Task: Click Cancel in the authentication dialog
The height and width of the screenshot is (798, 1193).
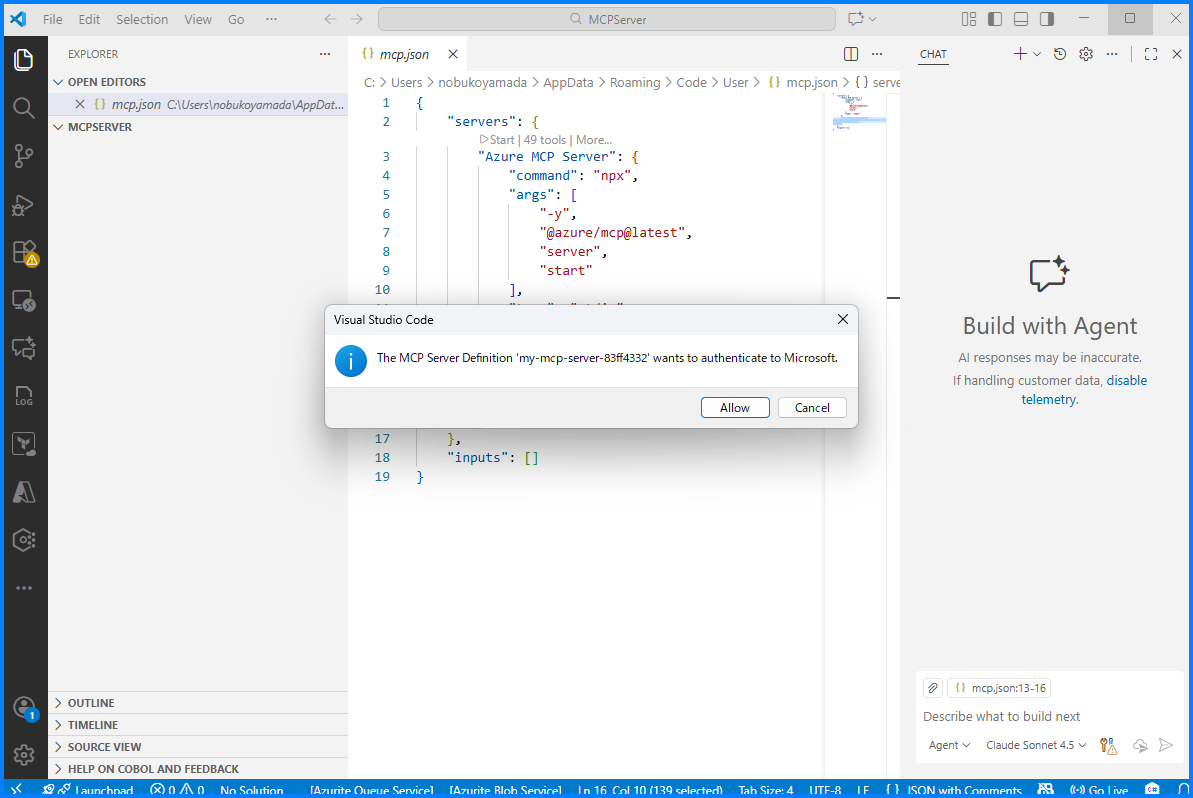Action: [812, 408]
